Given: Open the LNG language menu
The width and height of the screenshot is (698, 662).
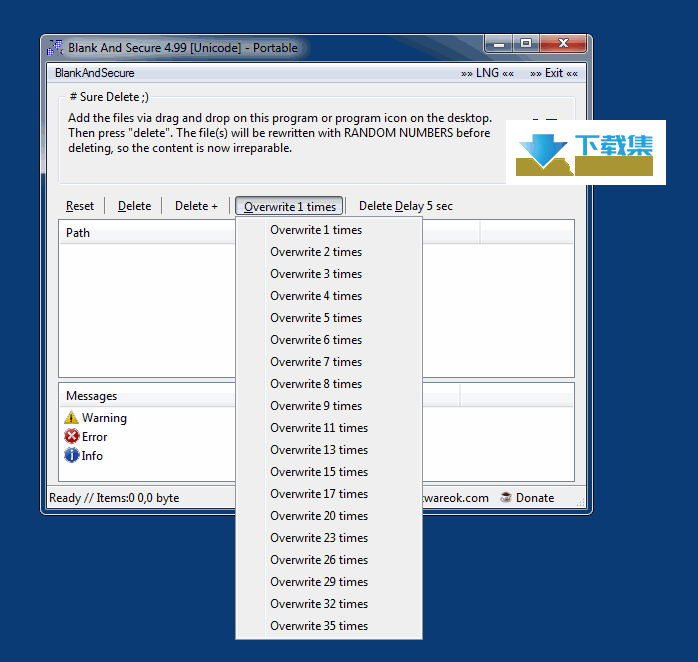Looking at the screenshot, I should click(x=487, y=73).
